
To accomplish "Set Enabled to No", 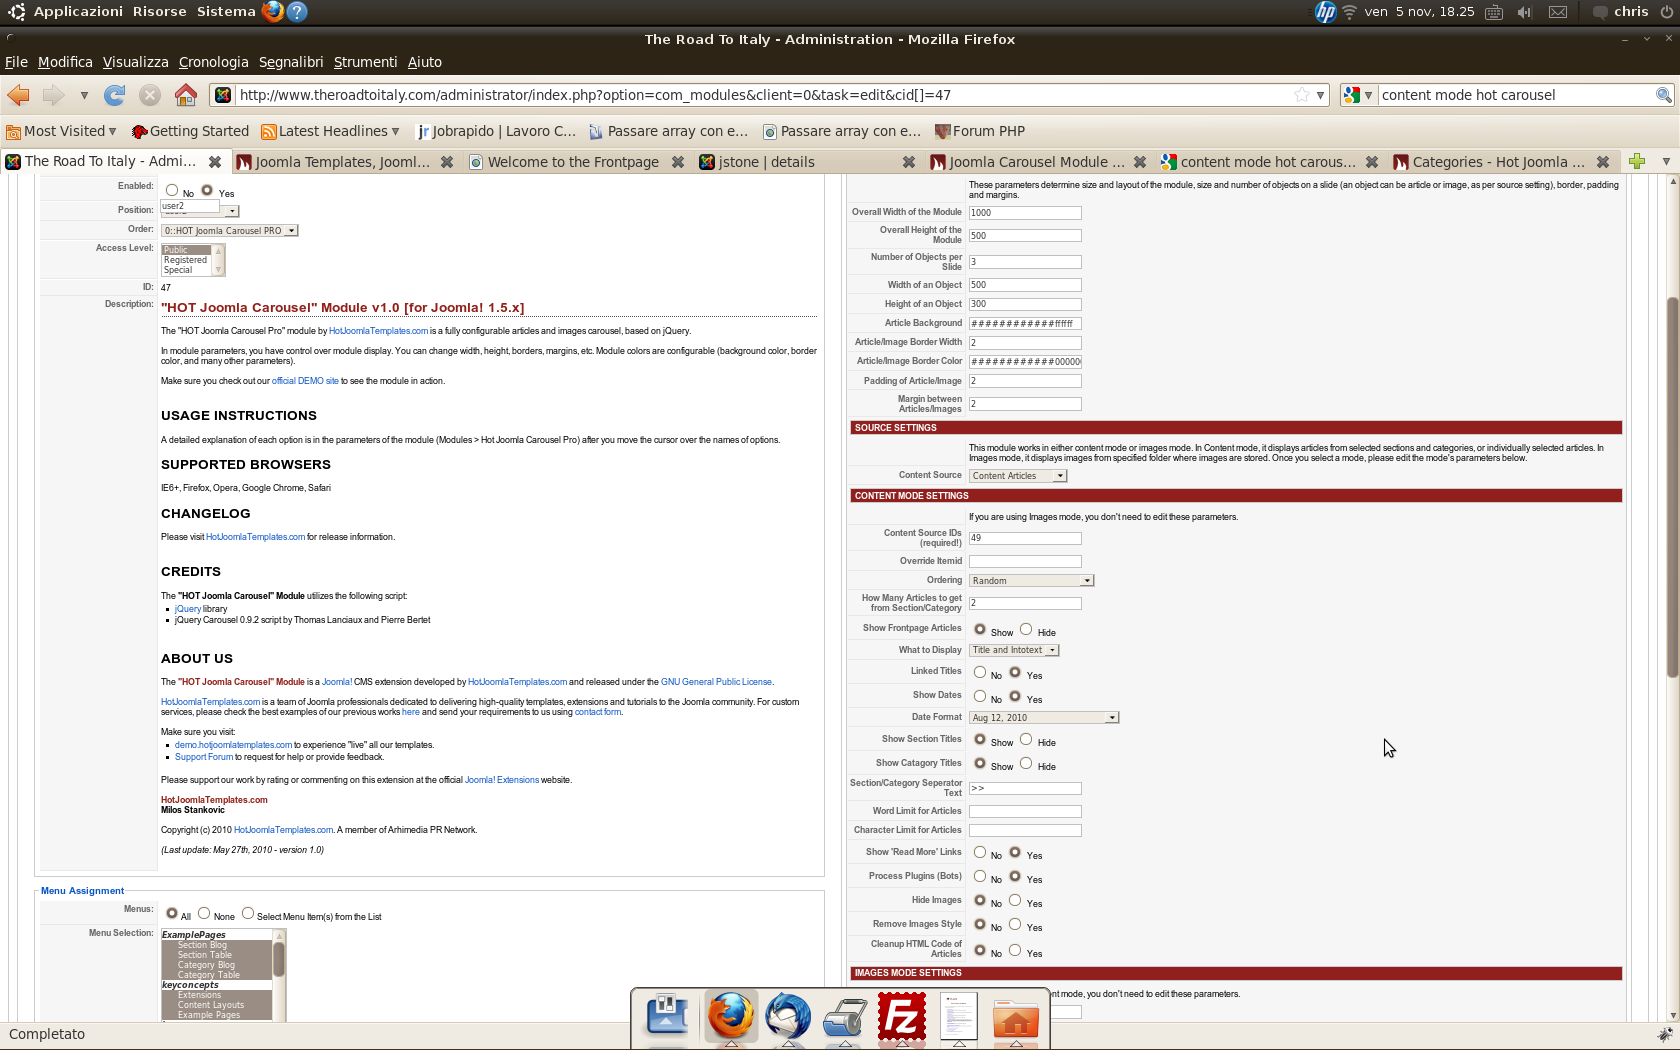I will (x=172, y=190).
